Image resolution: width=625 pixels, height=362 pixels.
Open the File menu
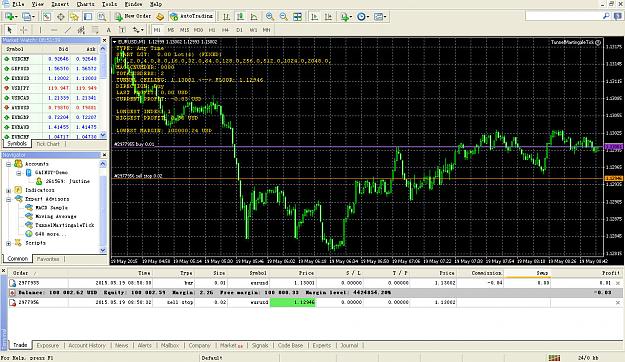click(x=18, y=4)
